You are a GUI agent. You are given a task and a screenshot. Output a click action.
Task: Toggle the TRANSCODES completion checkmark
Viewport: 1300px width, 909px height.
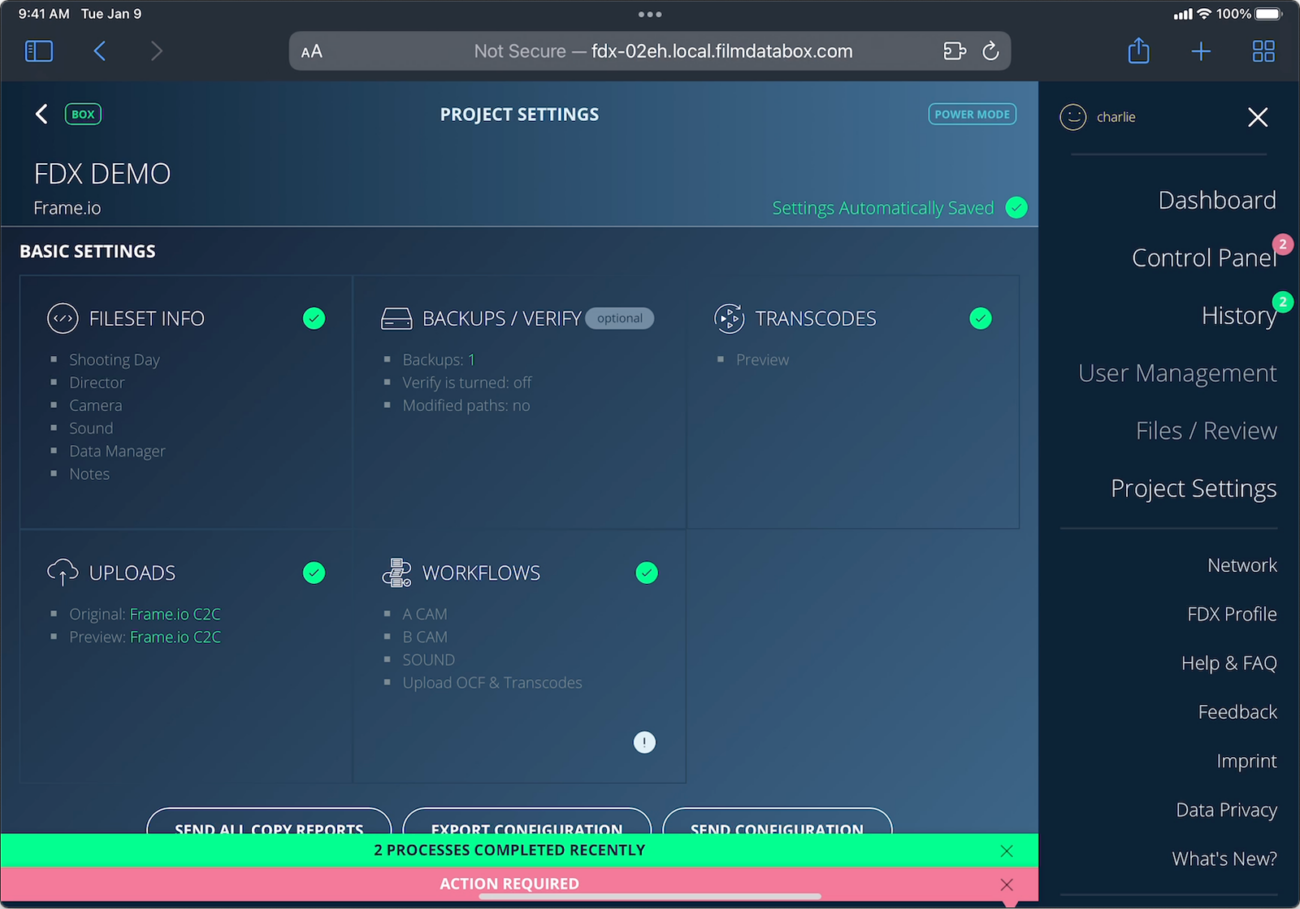point(980,318)
